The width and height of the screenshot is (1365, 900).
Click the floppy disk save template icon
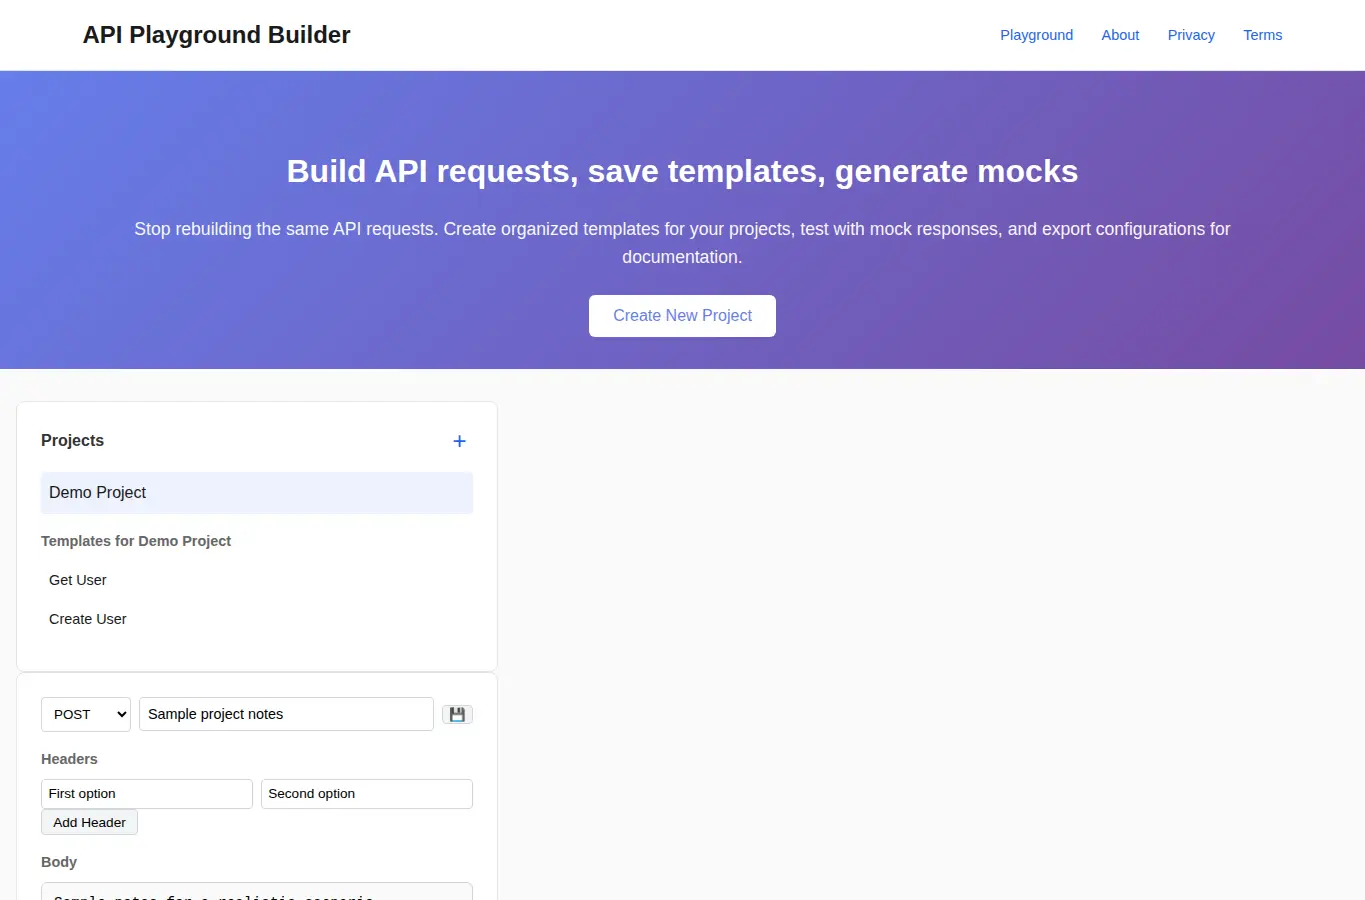(x=457, y=714)
